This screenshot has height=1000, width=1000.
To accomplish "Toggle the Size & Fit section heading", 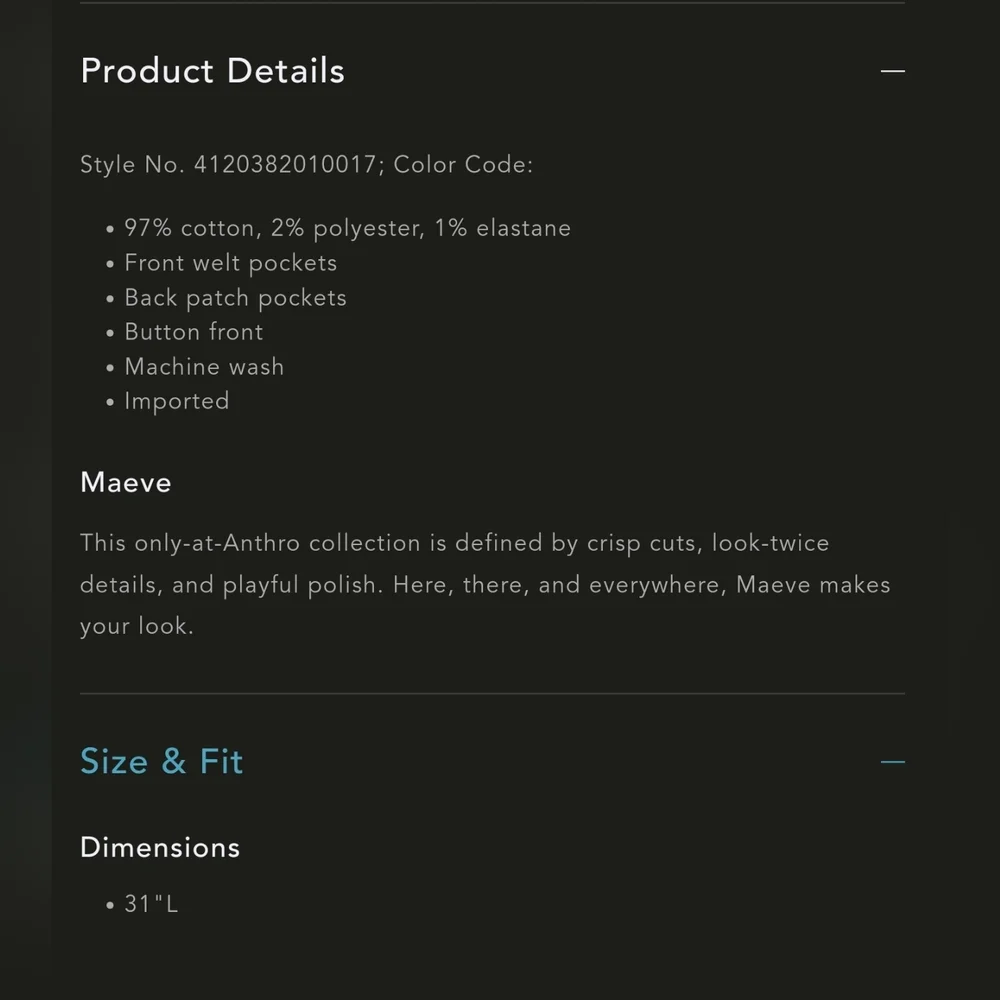I will (161, 762).
